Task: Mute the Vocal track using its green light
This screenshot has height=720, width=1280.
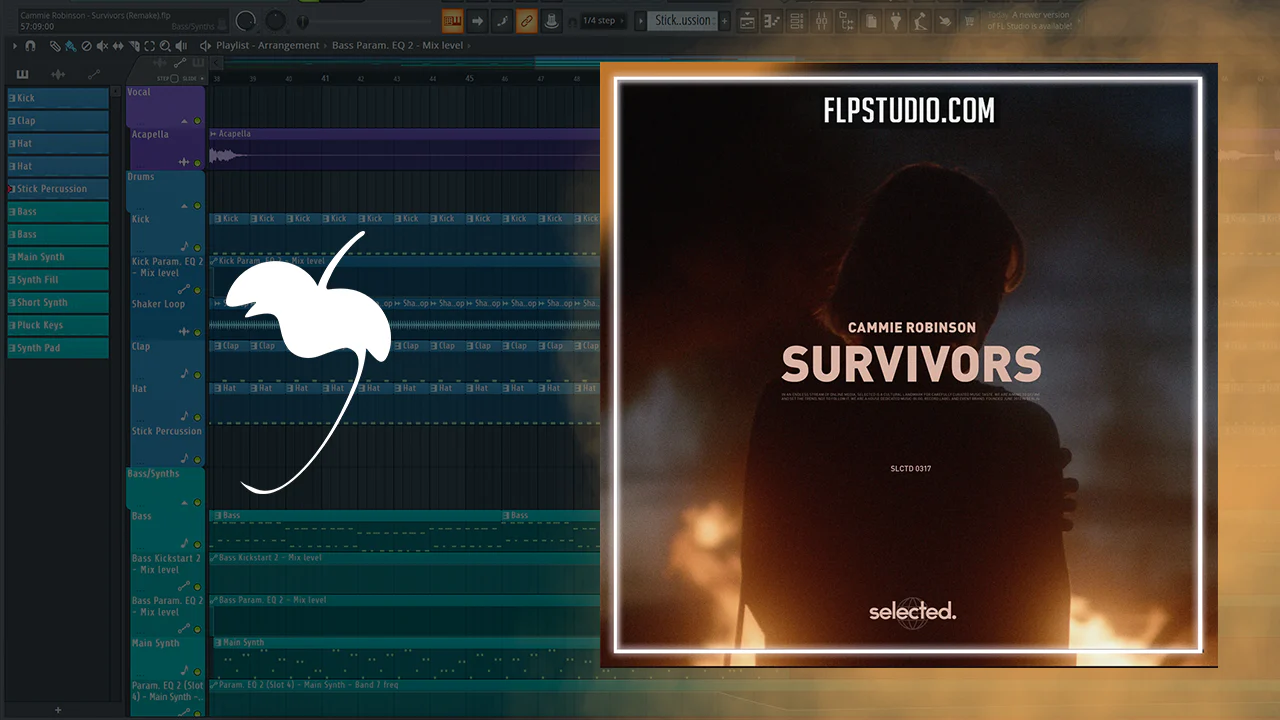Action: click(197, 121)
